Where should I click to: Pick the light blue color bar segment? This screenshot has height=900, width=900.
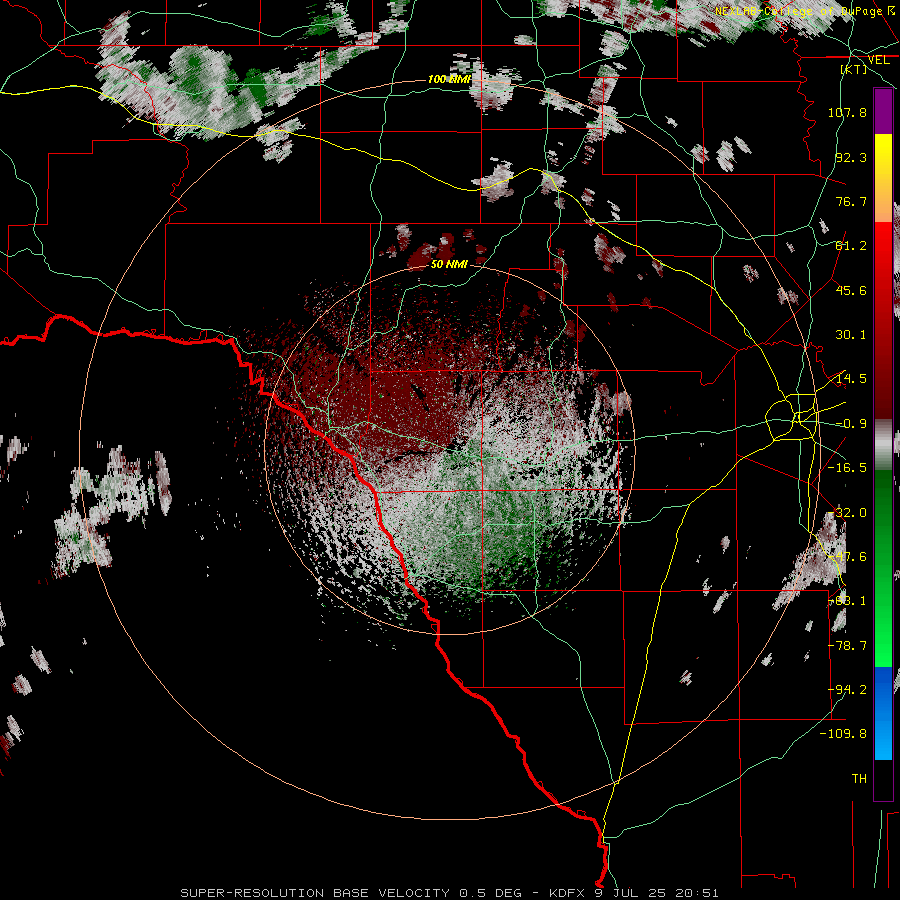coord(883,738)
